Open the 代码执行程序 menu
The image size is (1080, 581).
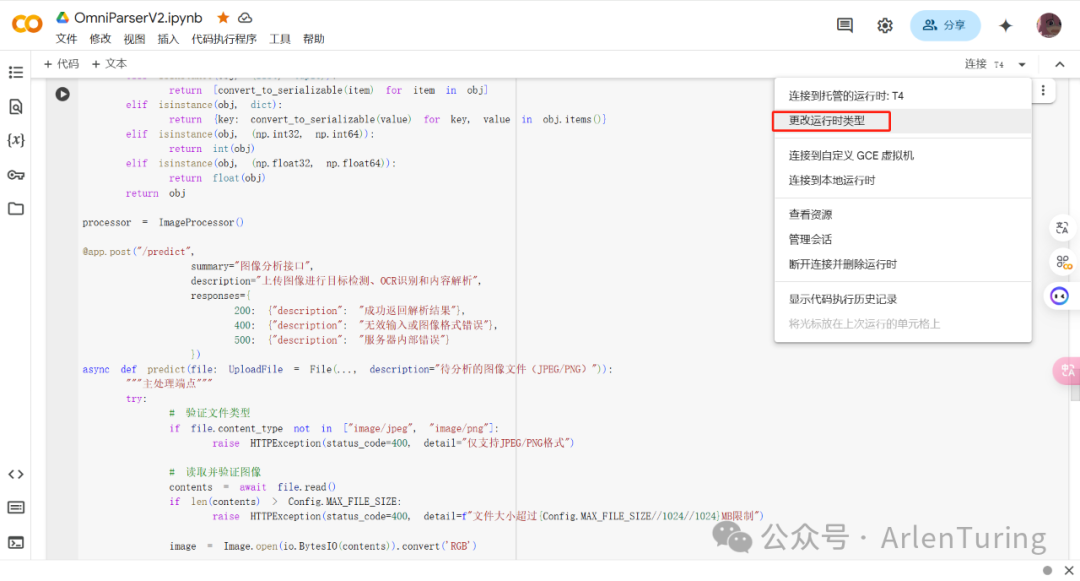(224, 39)
